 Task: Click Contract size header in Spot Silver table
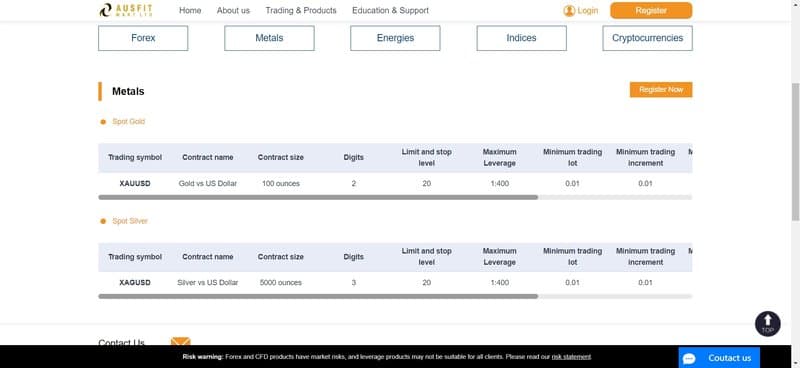coord(281,257)
